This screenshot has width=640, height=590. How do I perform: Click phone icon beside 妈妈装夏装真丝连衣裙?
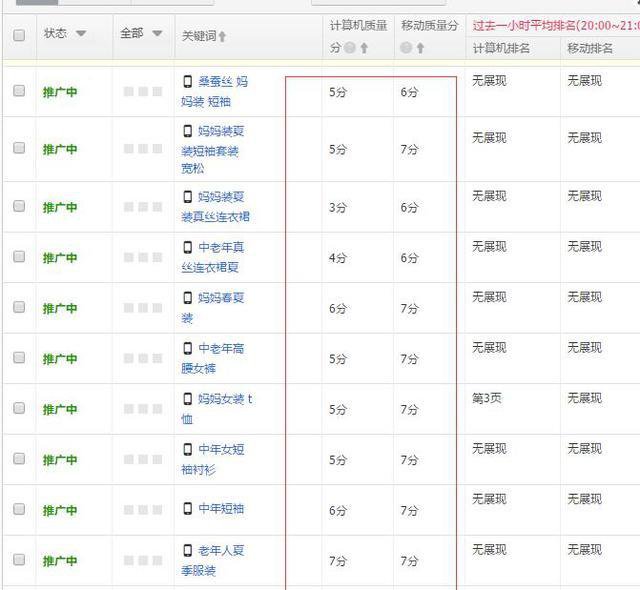click(187, 197)
